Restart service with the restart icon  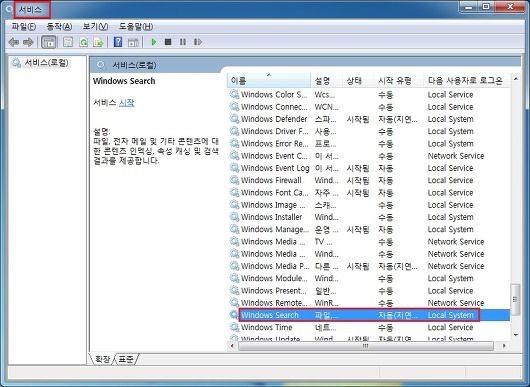[198, 42]
